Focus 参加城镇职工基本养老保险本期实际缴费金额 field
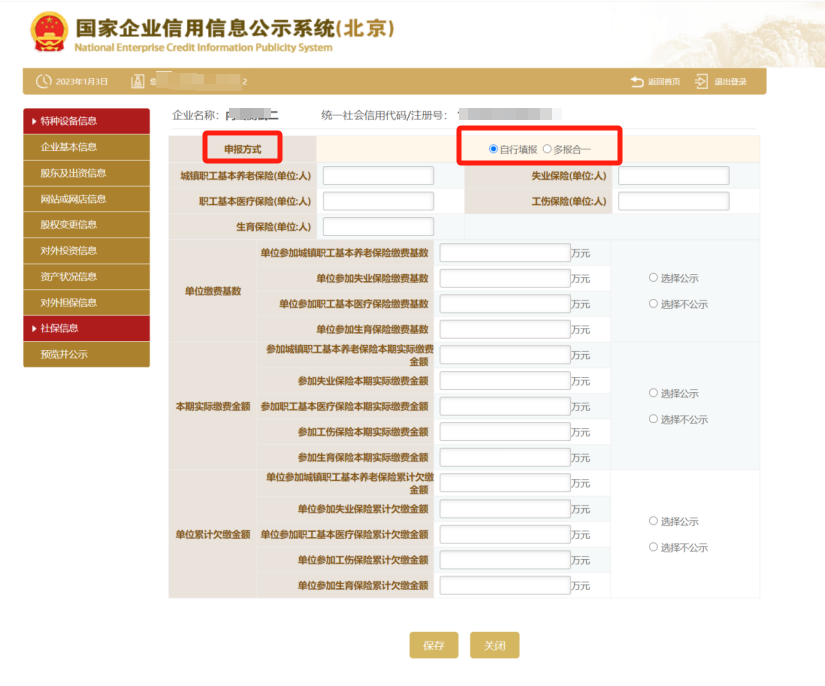The height and width of the screenshot is (686, 825). [x=505, y=355]
